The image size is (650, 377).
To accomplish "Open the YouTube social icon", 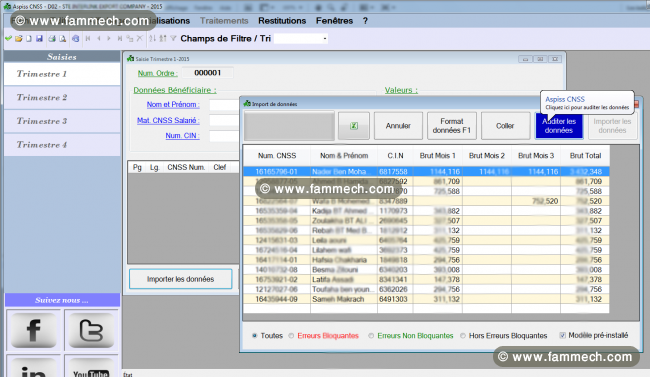I will pyautogui.click(x=91, y=368).
